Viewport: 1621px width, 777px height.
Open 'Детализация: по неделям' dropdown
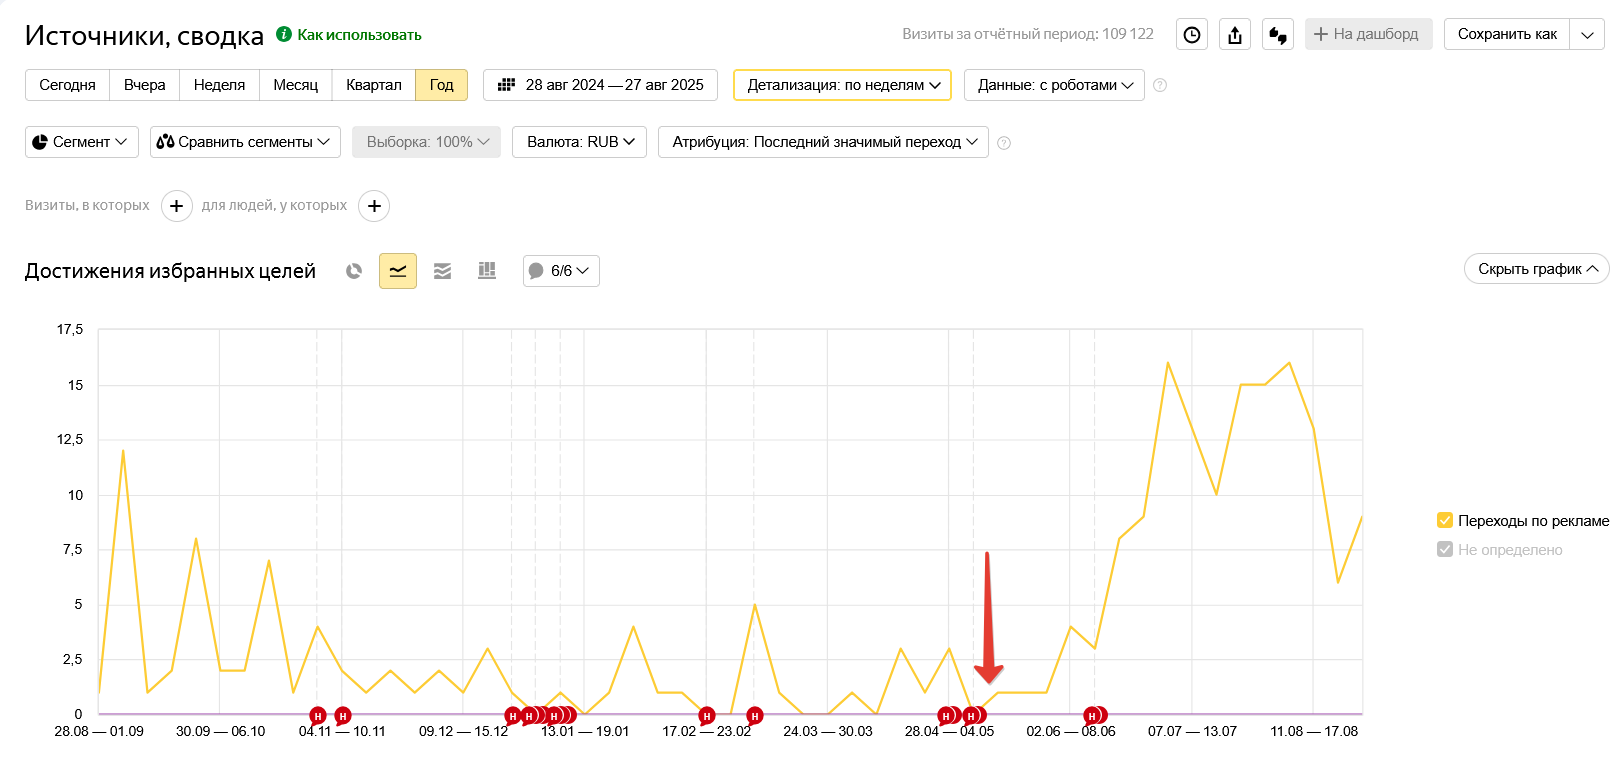click(842, 85)
